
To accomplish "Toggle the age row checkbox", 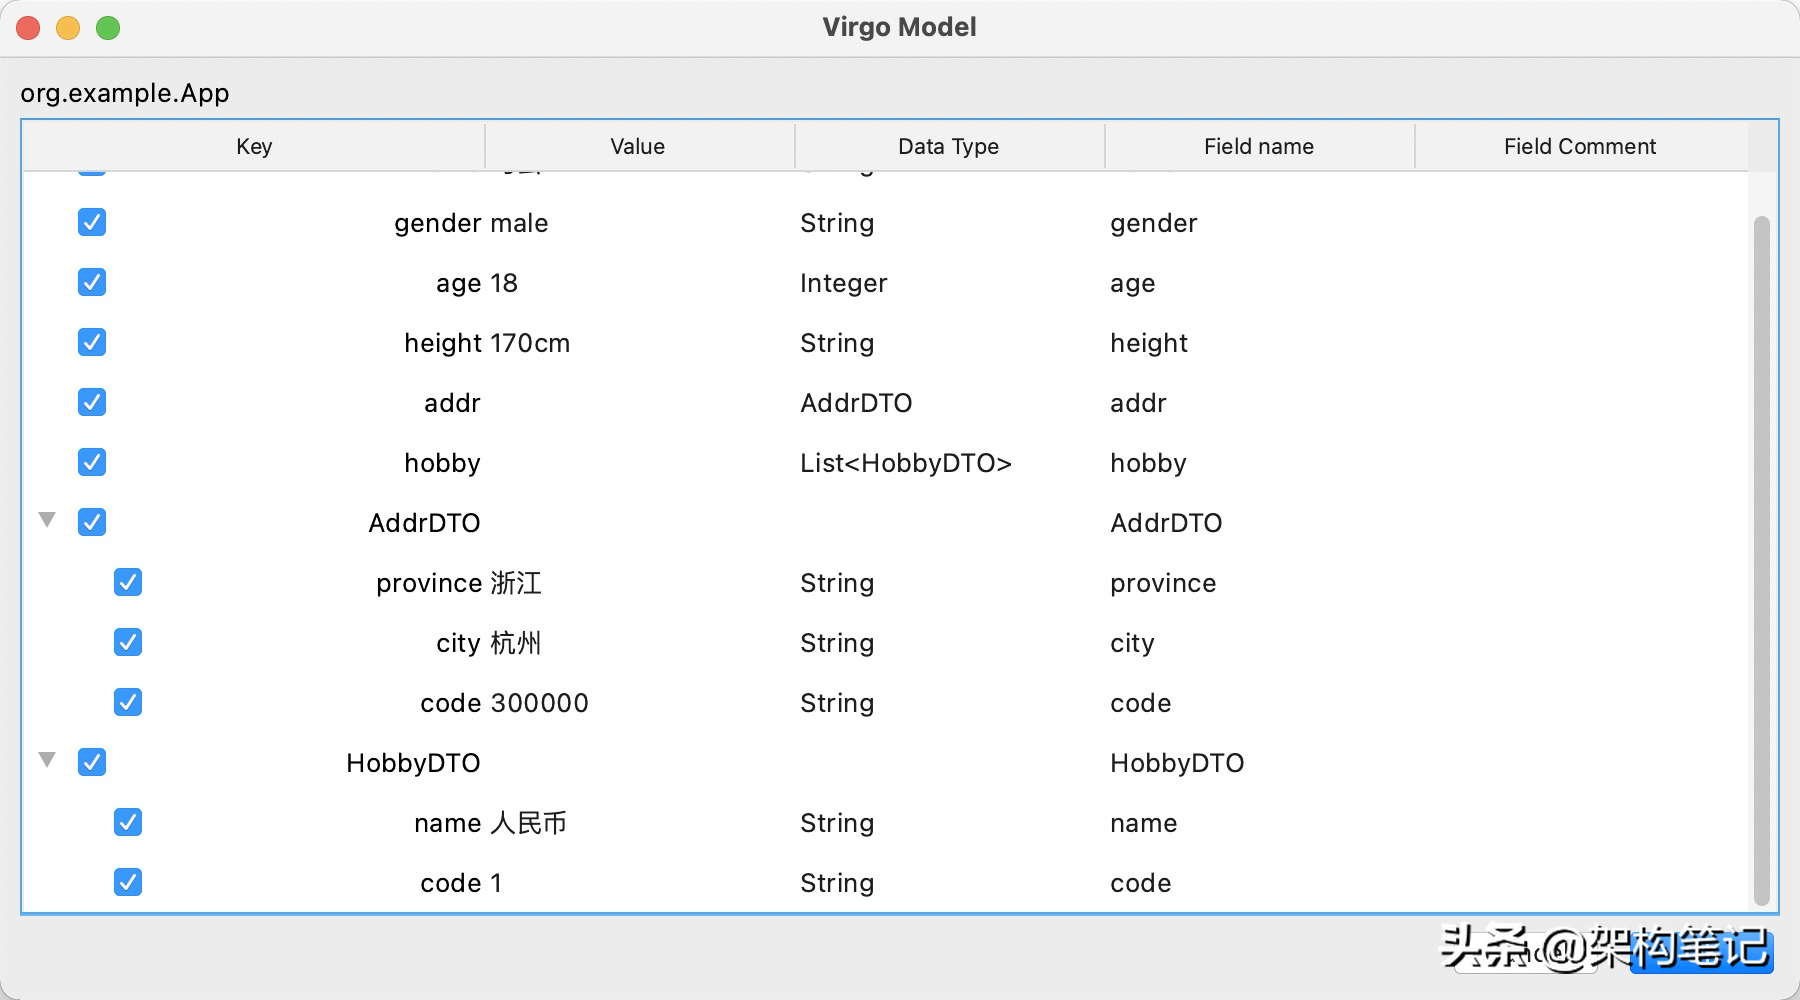I will click(x=92, y=282).
